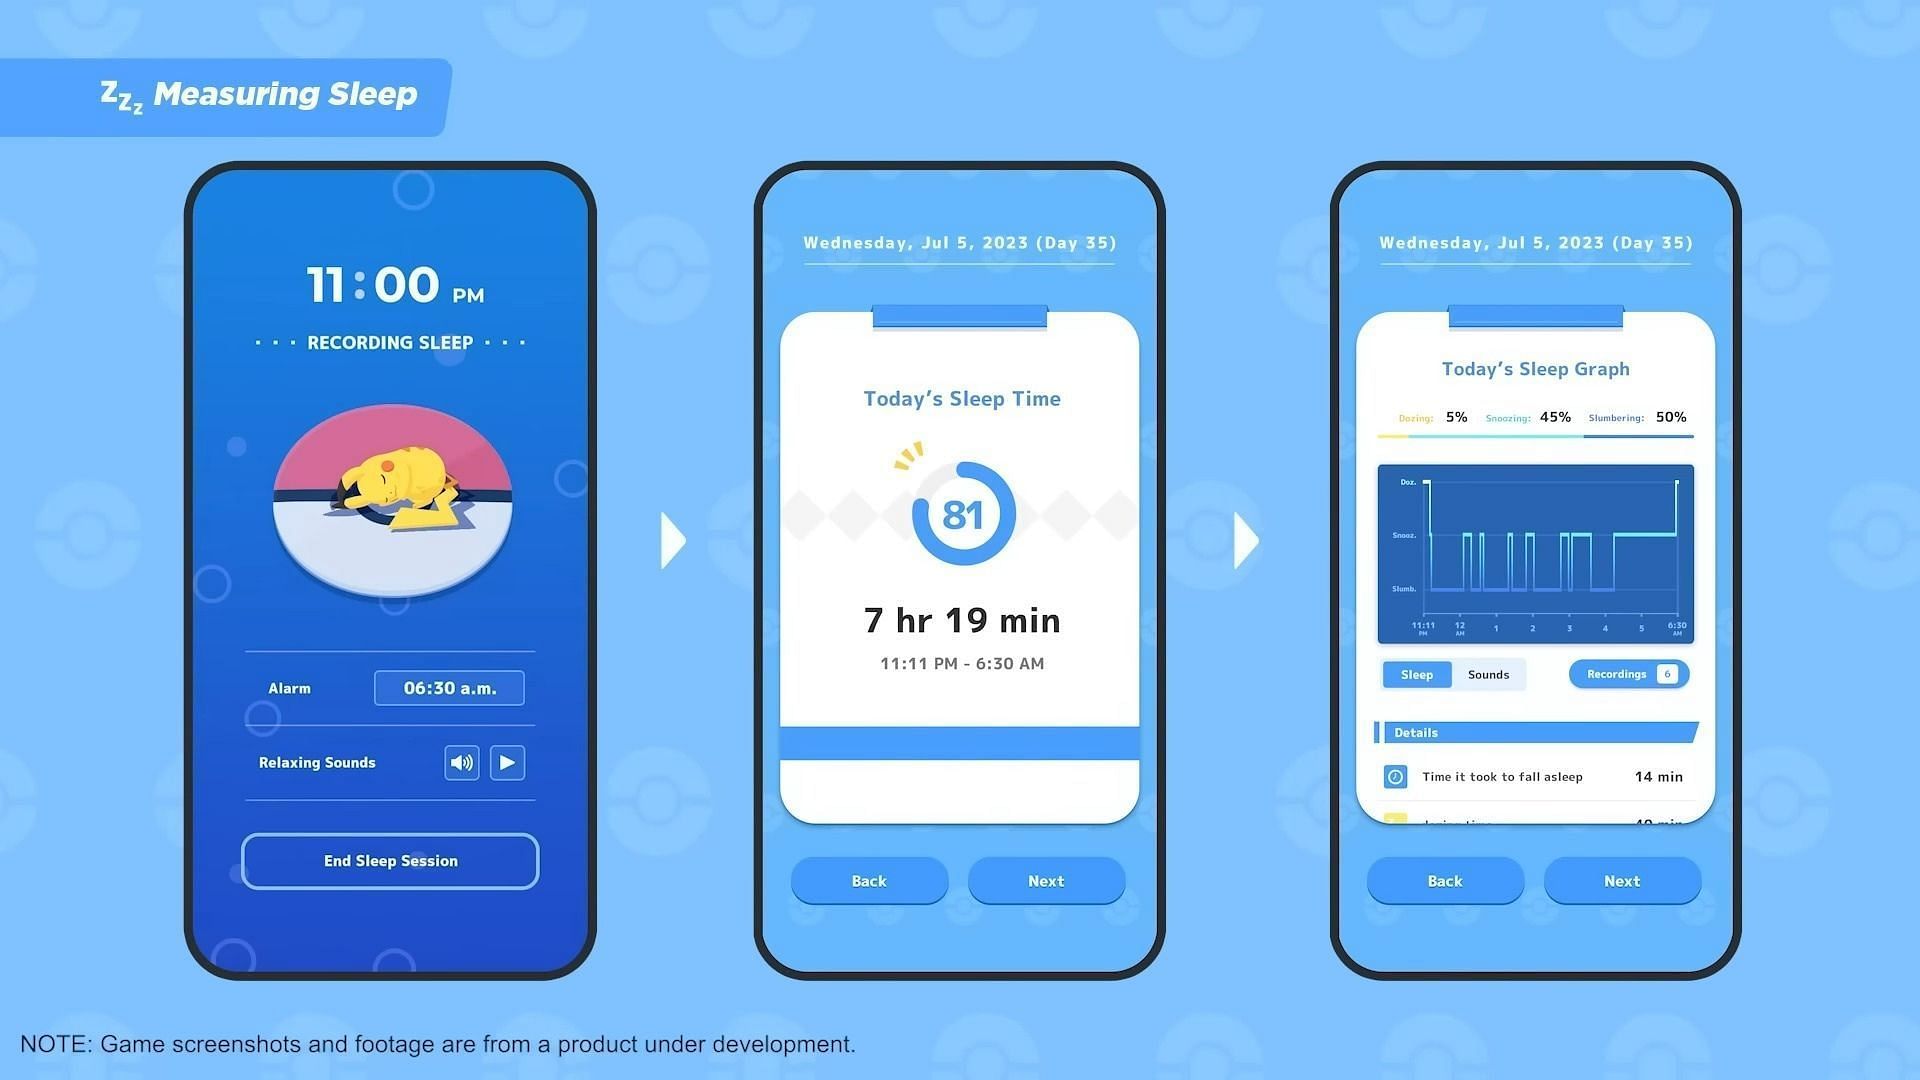Click End Sleep Session button

[x=390, y=861]
